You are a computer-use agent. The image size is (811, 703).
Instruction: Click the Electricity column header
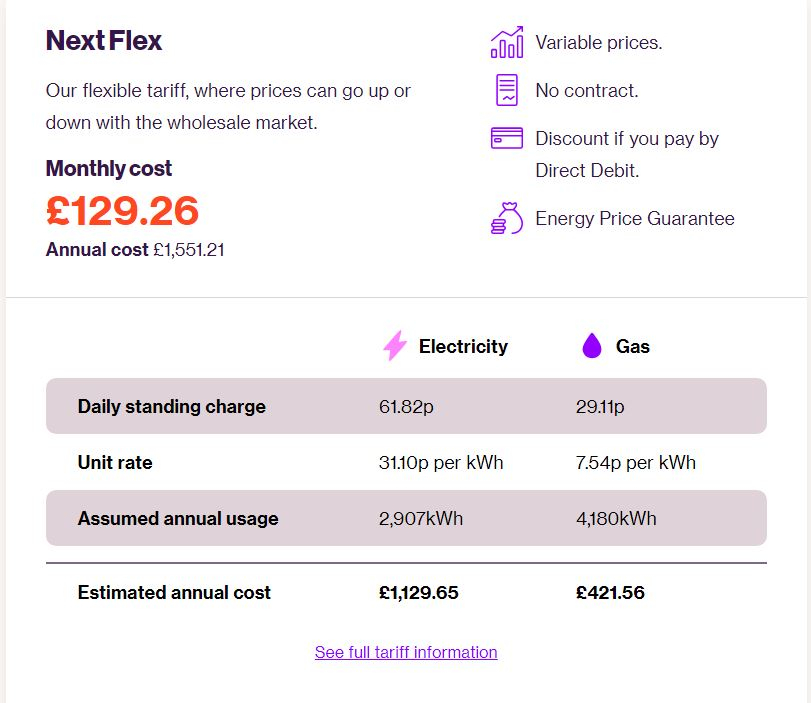click(463, 346)
